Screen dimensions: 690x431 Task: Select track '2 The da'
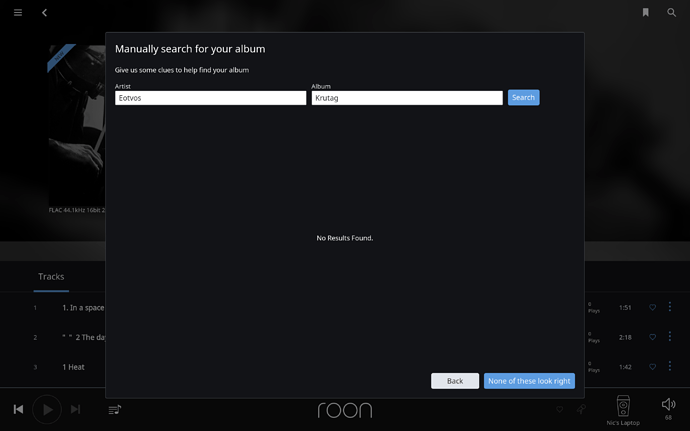pos(84,337)
